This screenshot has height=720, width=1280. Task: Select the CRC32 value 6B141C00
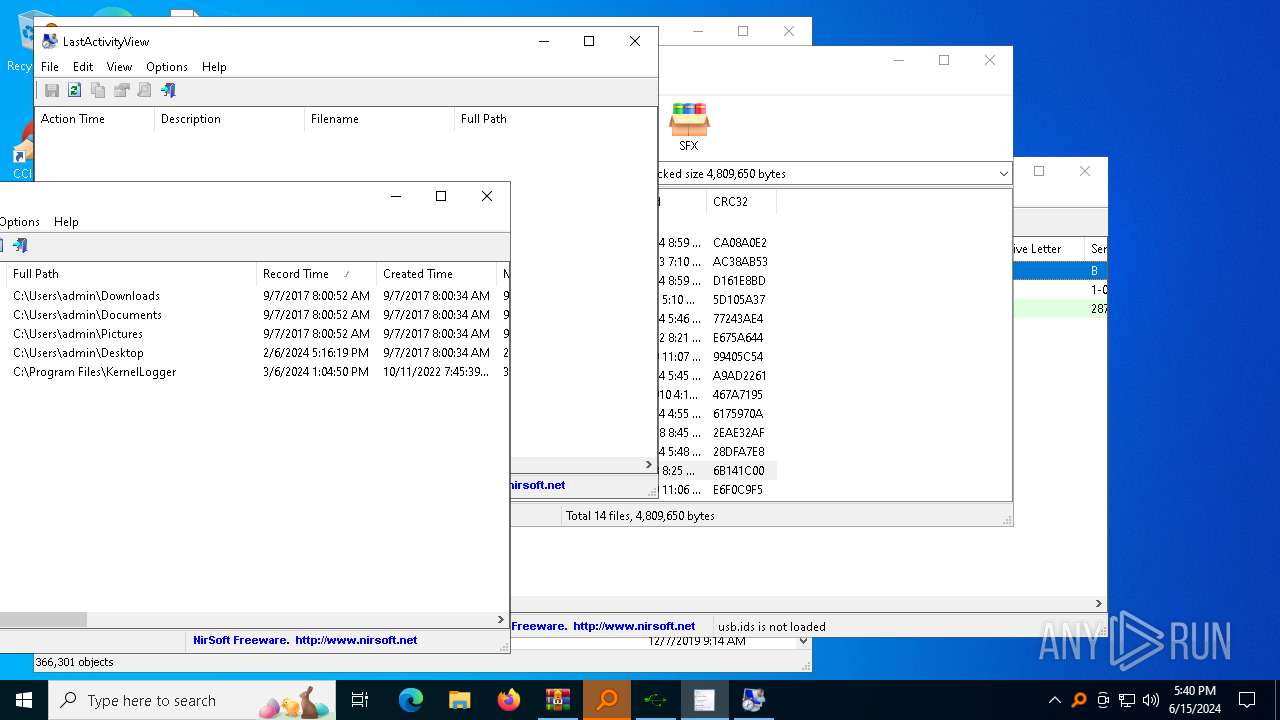tap(739, 471)
